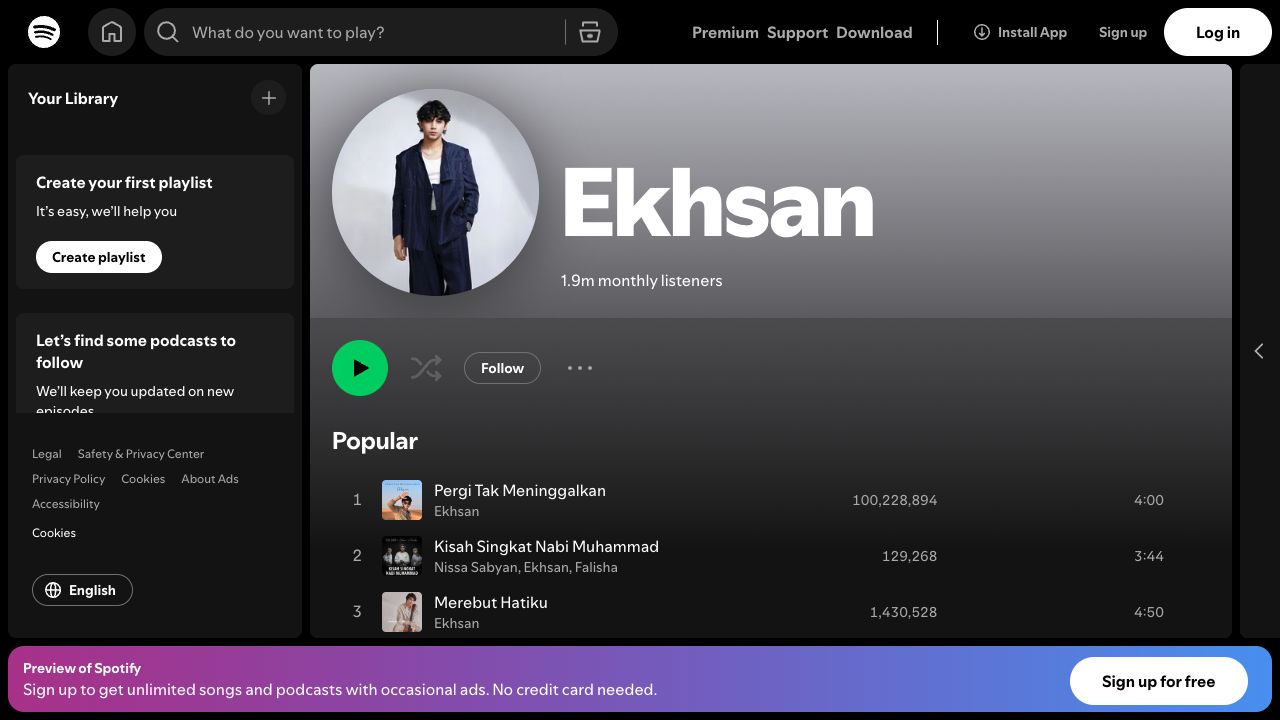Viewport: 1280px width, 720px height.
Task: Click Install App text link
Action: [1032, 32]
